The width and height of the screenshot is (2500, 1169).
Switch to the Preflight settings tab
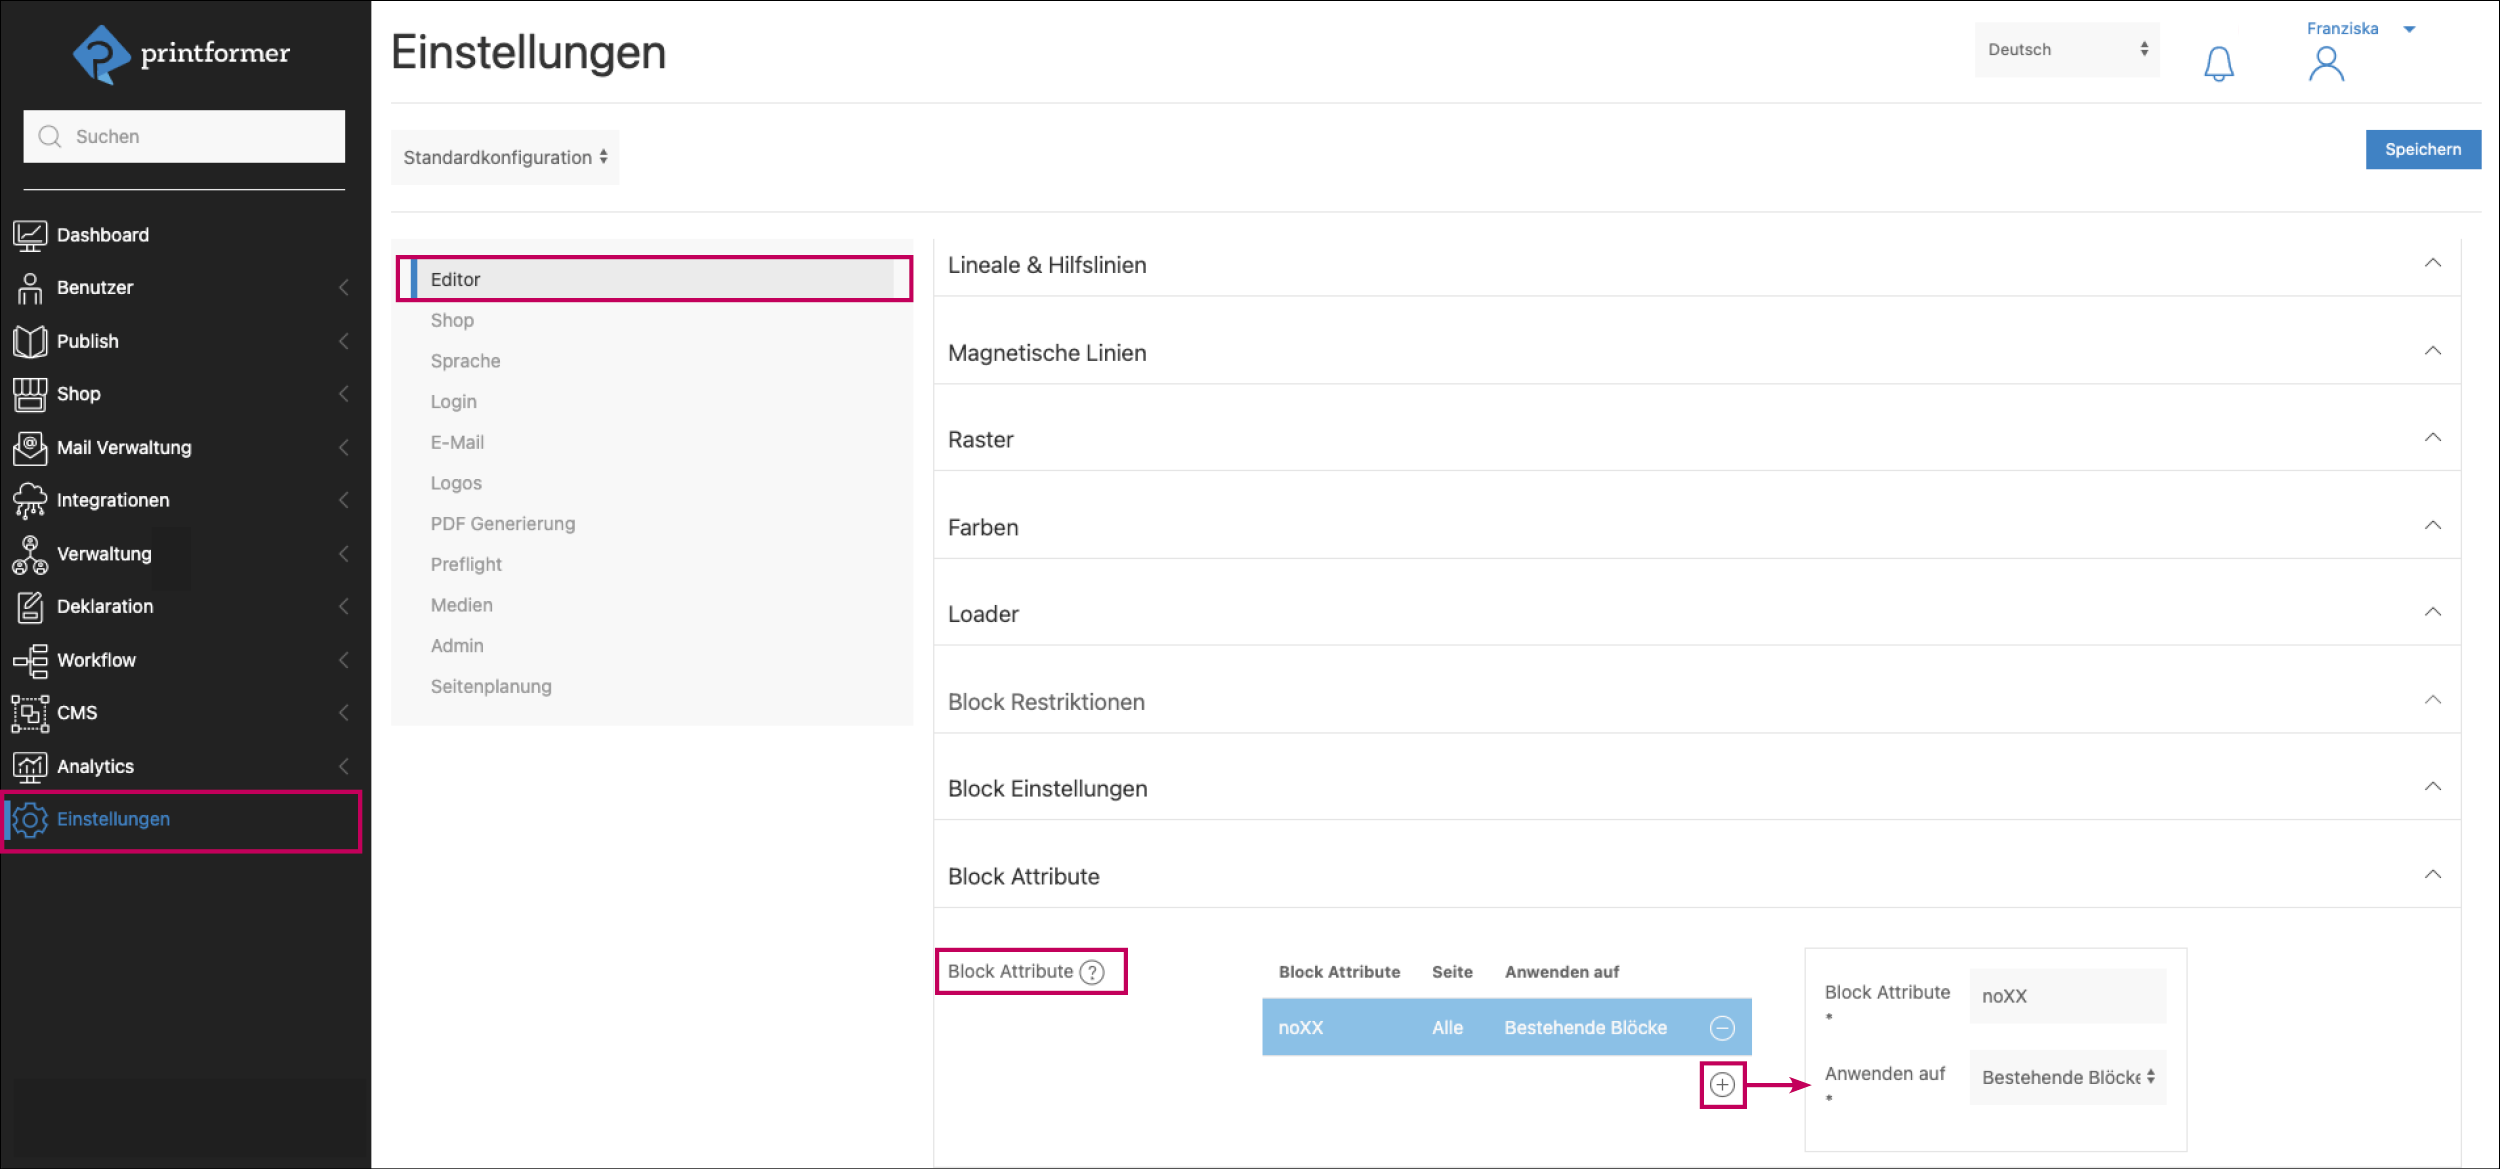pos(466,565)
